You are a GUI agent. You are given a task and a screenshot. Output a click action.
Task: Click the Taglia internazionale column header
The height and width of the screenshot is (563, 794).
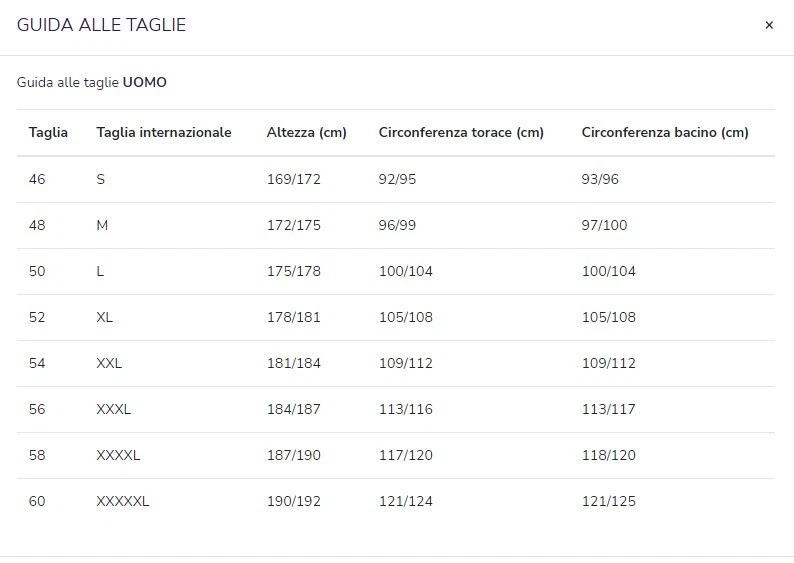coord(164,132)
